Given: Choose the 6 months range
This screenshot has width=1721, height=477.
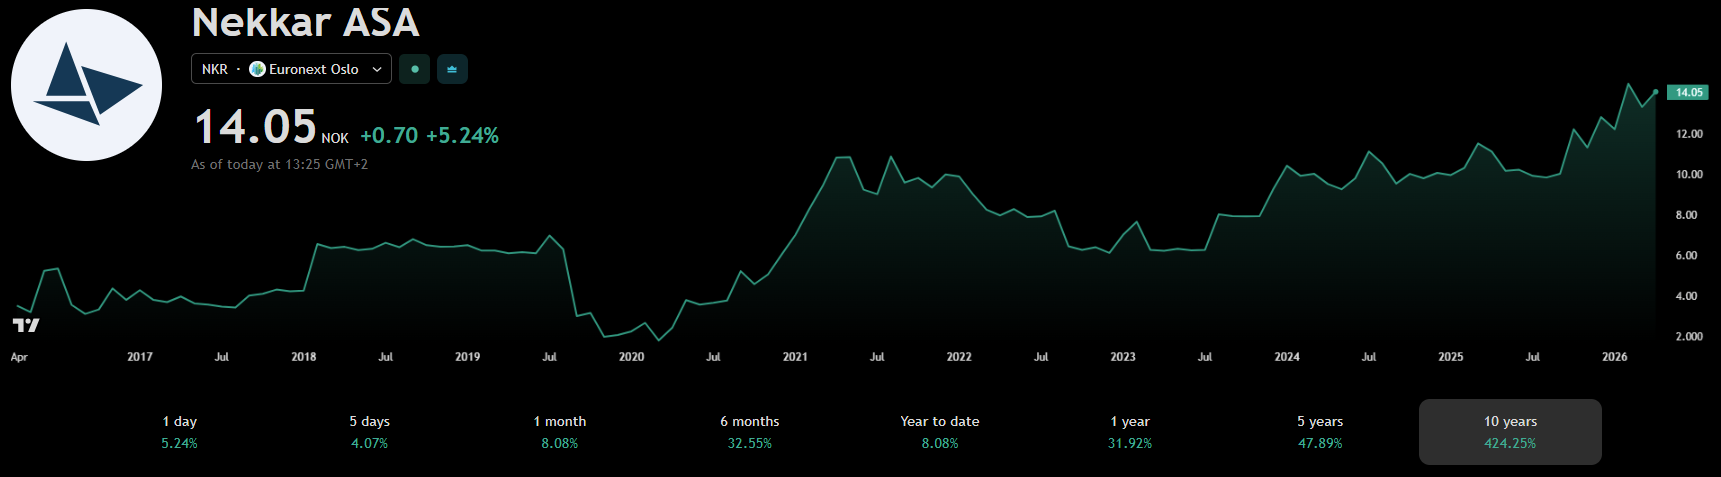Looking at the screenshot, I should (x=750, y=432).
